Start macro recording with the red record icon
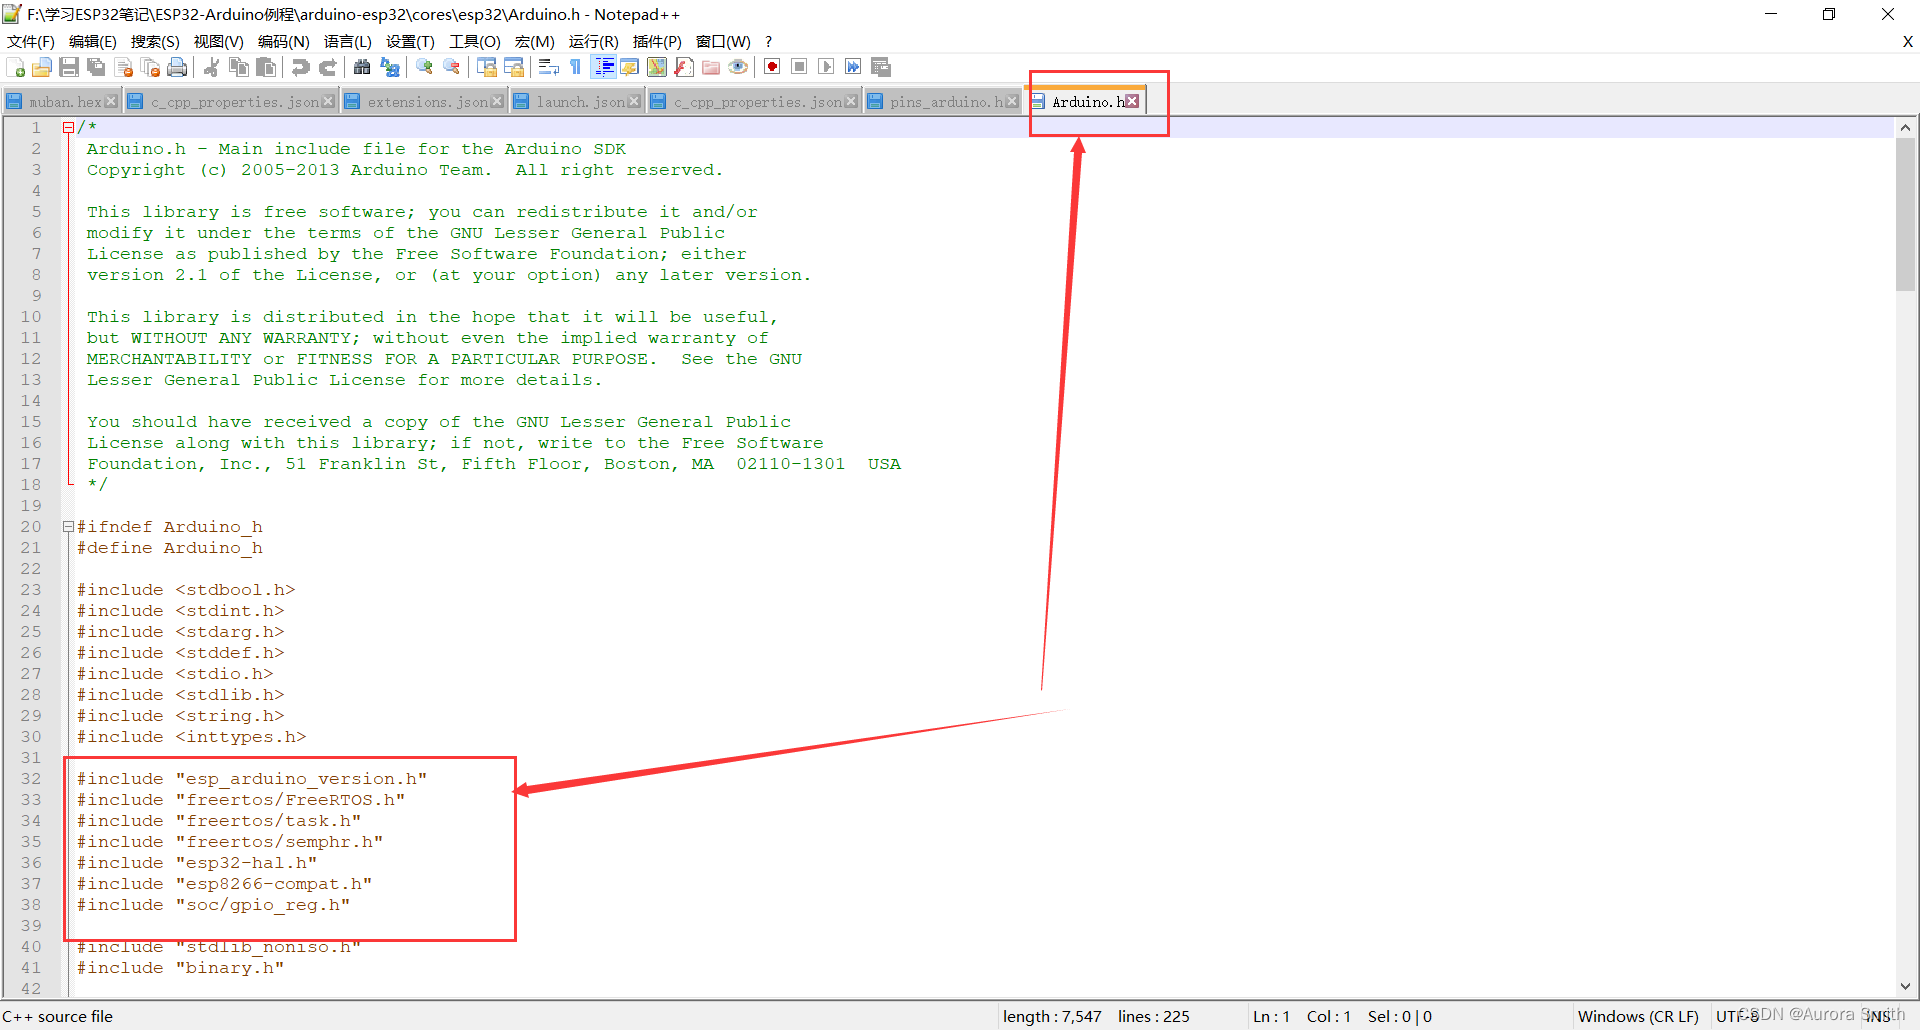 (772, 67)
